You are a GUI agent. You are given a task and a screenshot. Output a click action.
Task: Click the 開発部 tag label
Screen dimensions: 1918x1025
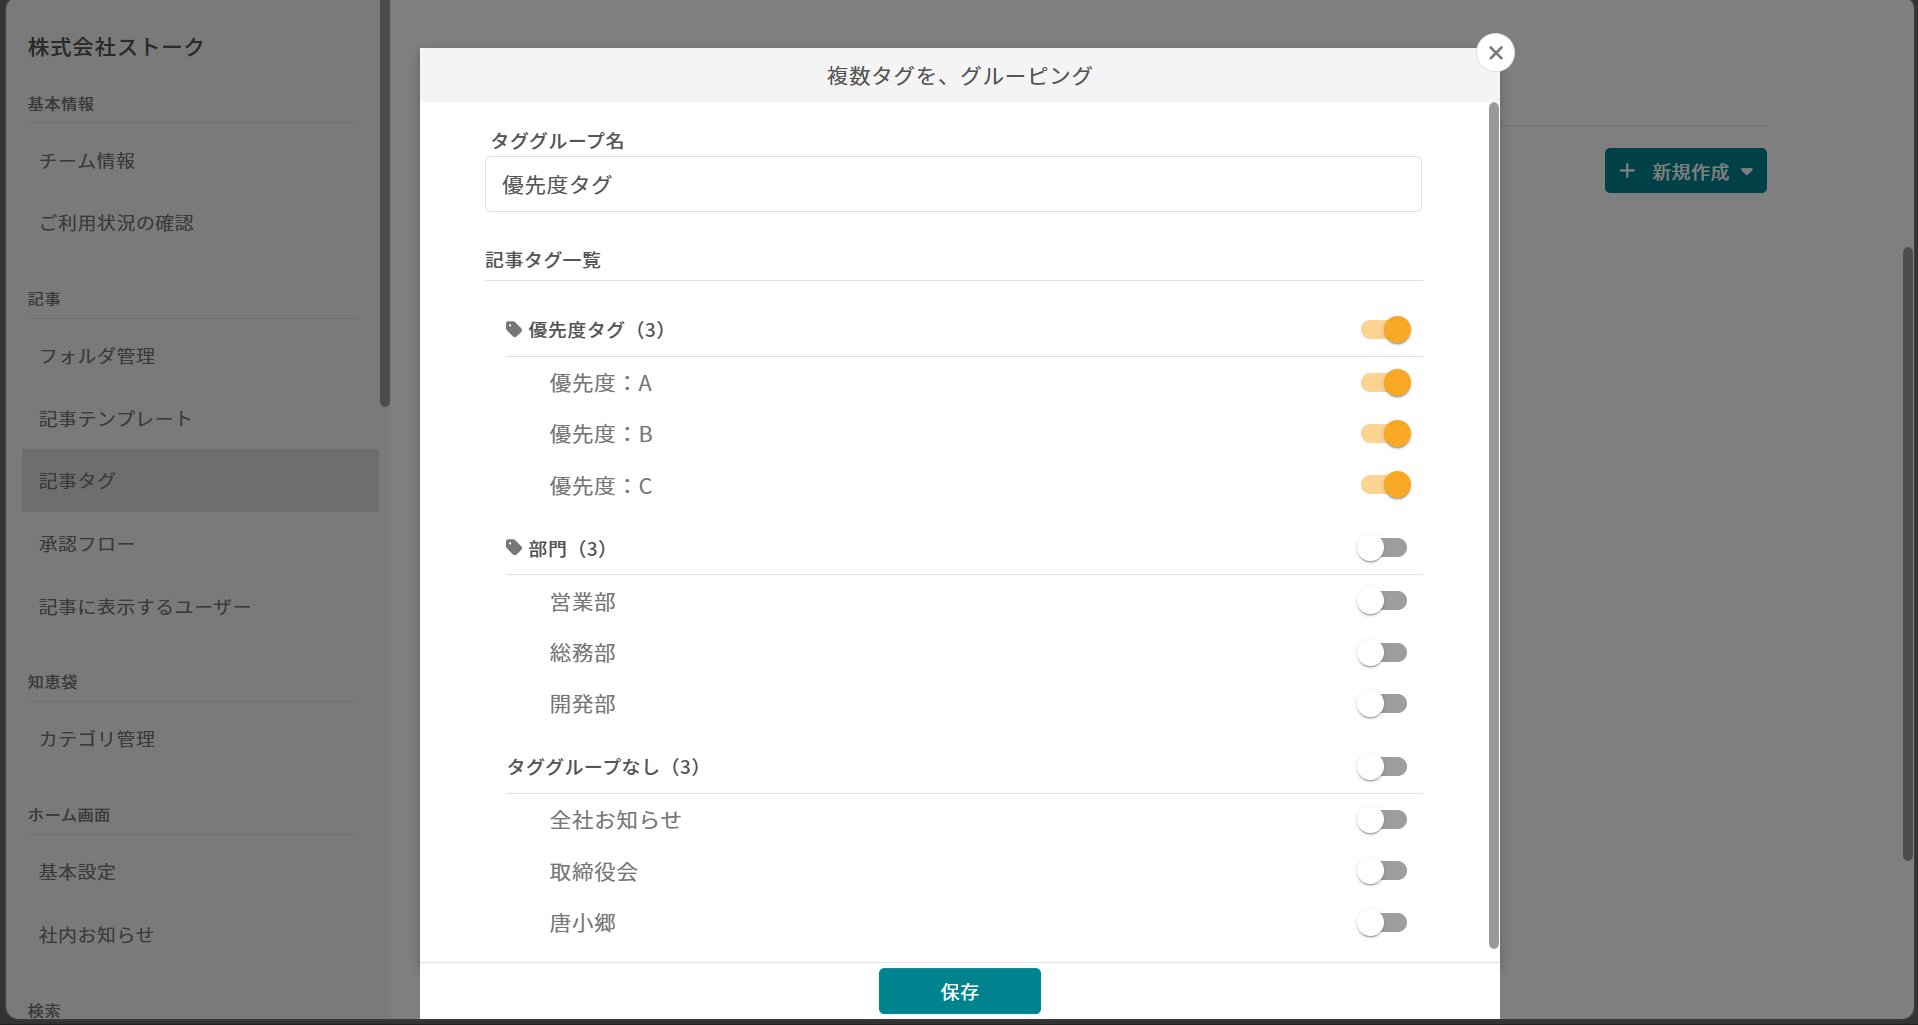click(x=583, y=704)
